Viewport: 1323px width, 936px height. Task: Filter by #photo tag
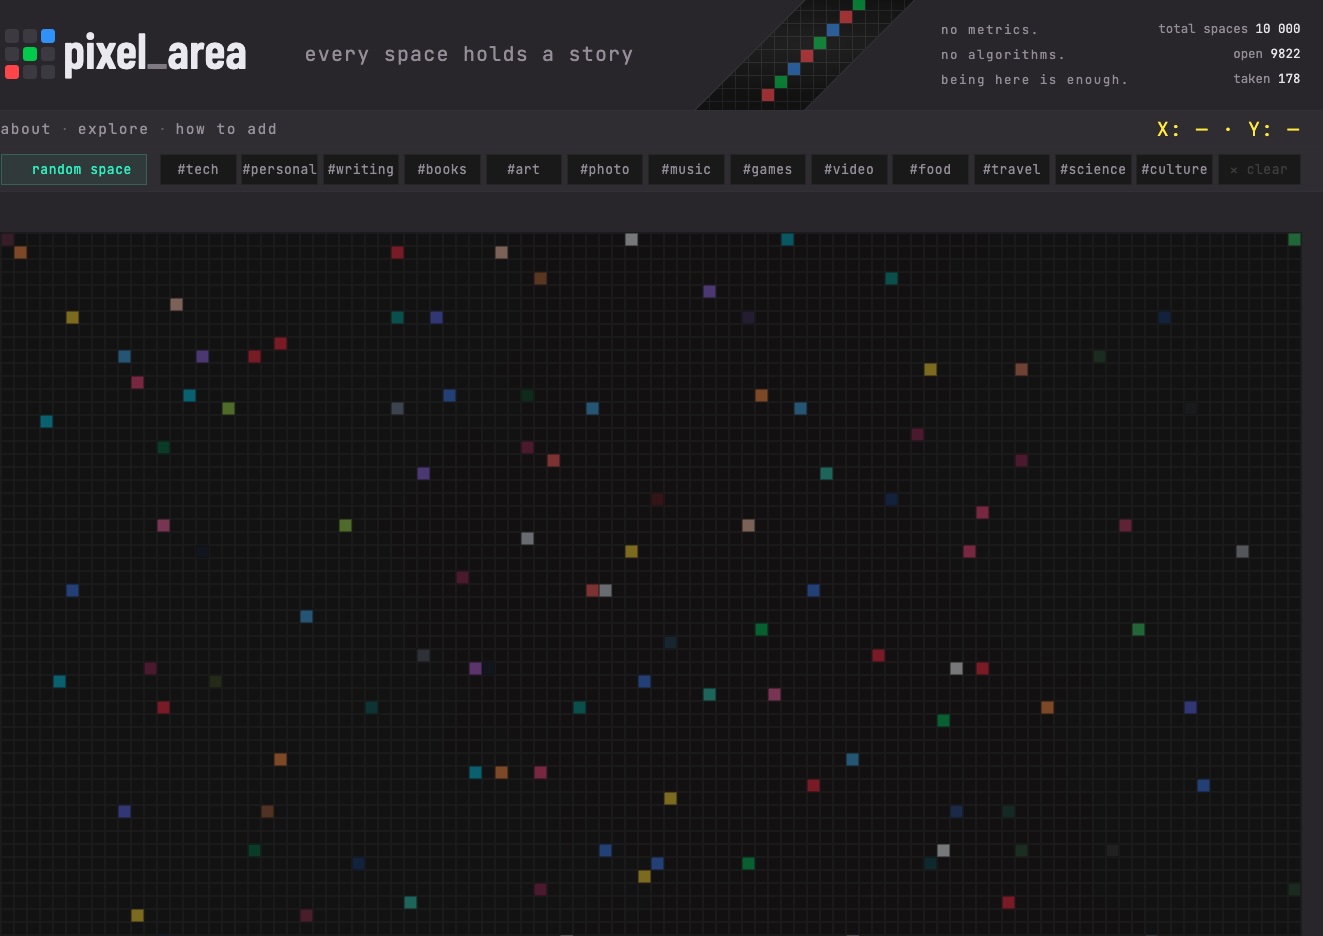[605, 169]
